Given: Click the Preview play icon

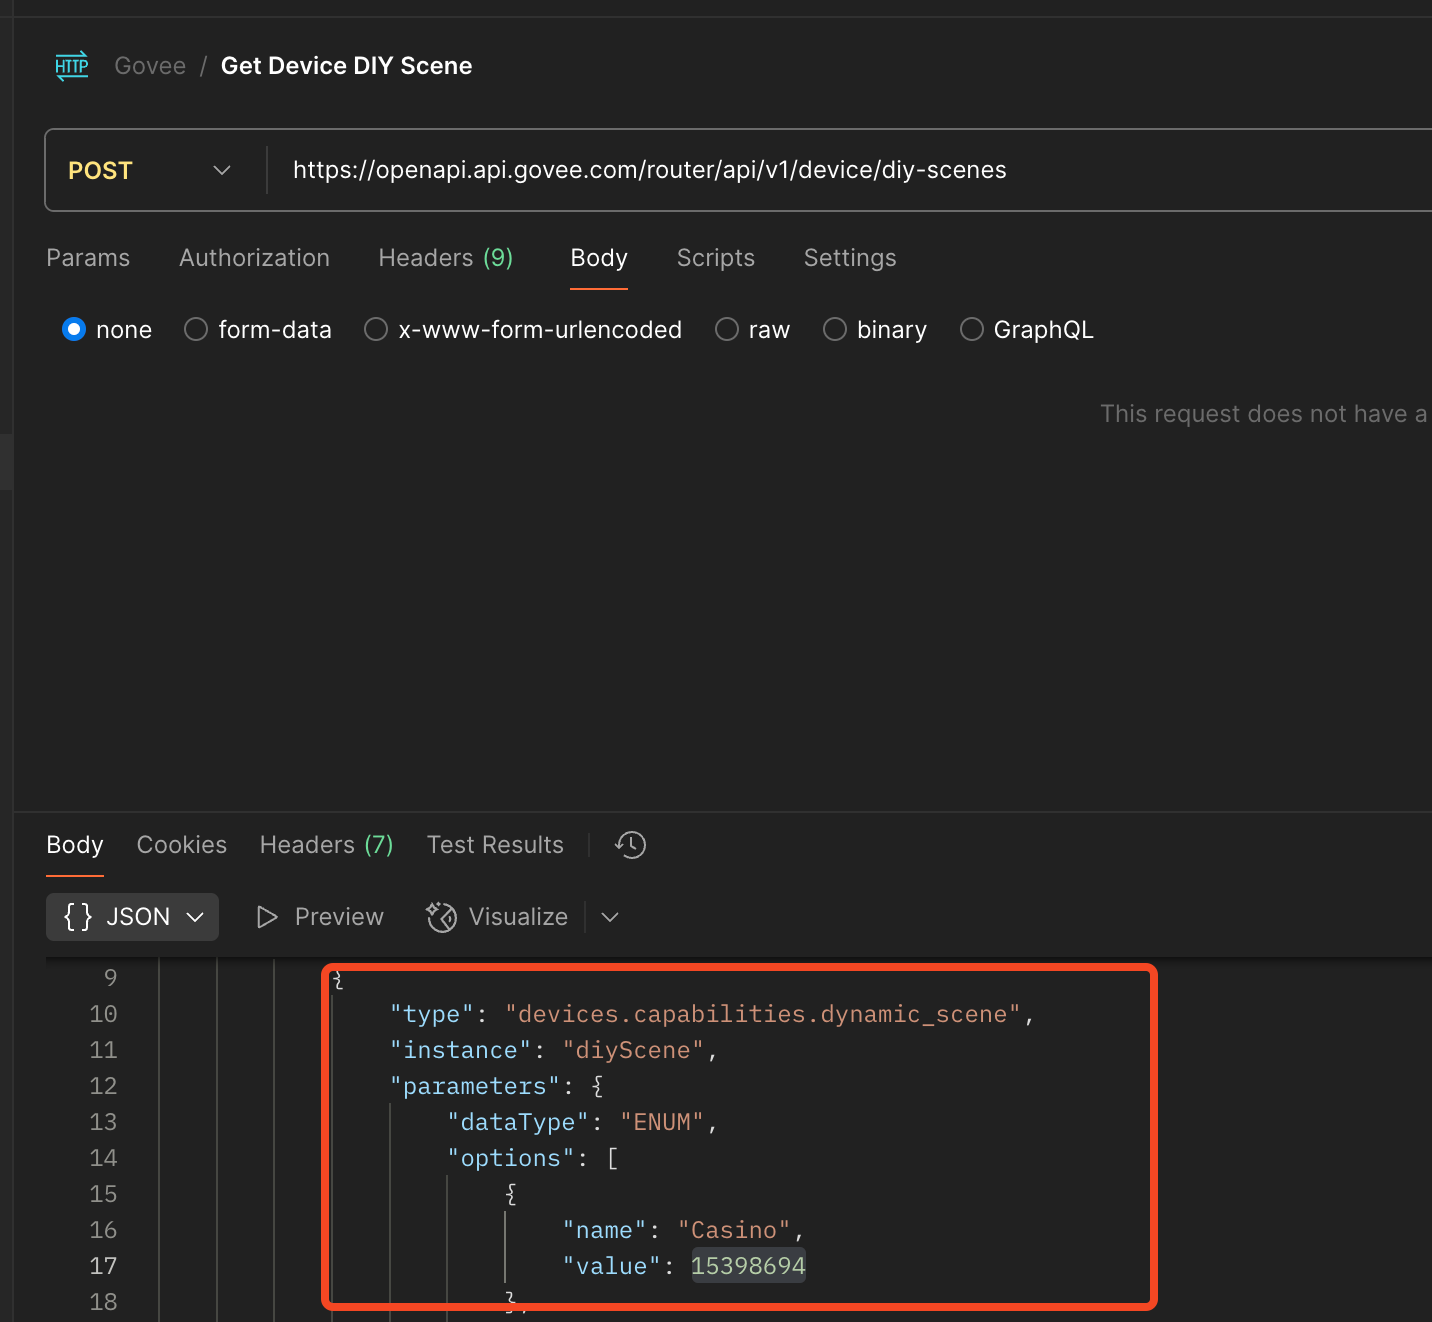Looking at the screenshot, I should [x=267, y=917].
